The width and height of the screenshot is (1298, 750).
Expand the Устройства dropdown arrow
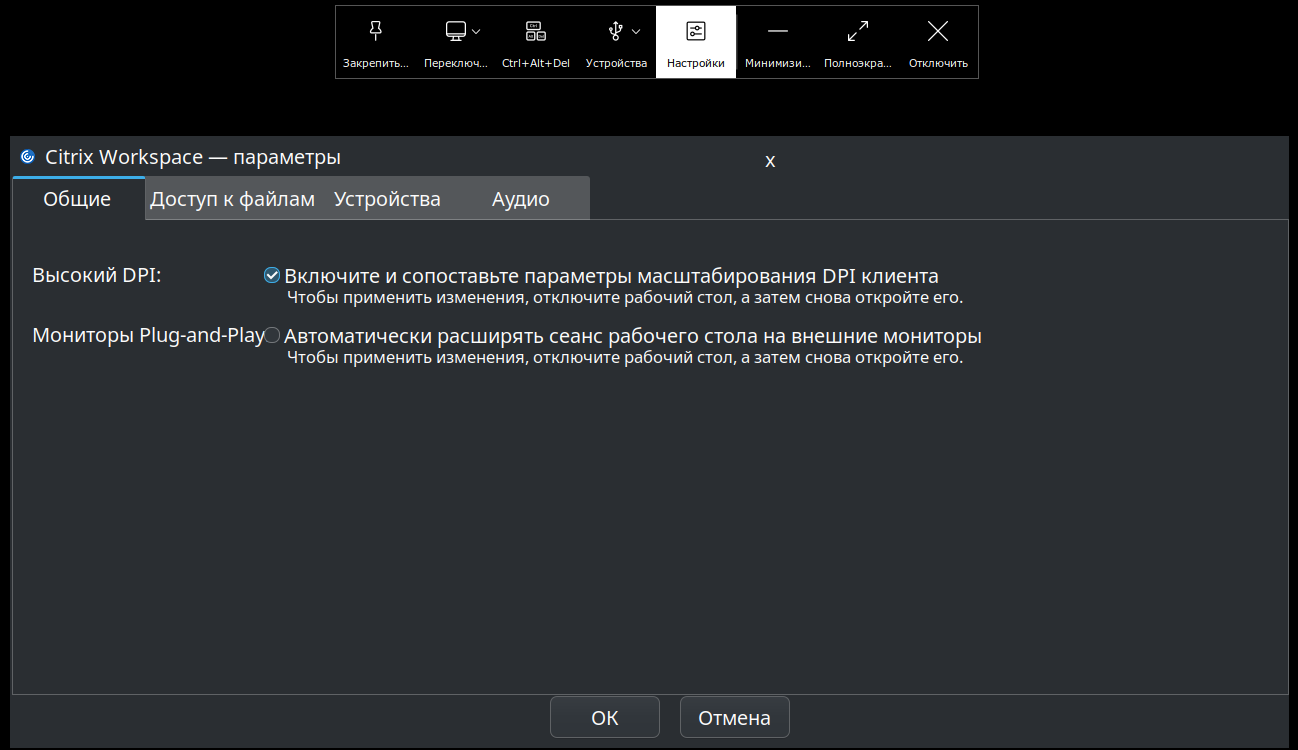(x=636, y=31)
